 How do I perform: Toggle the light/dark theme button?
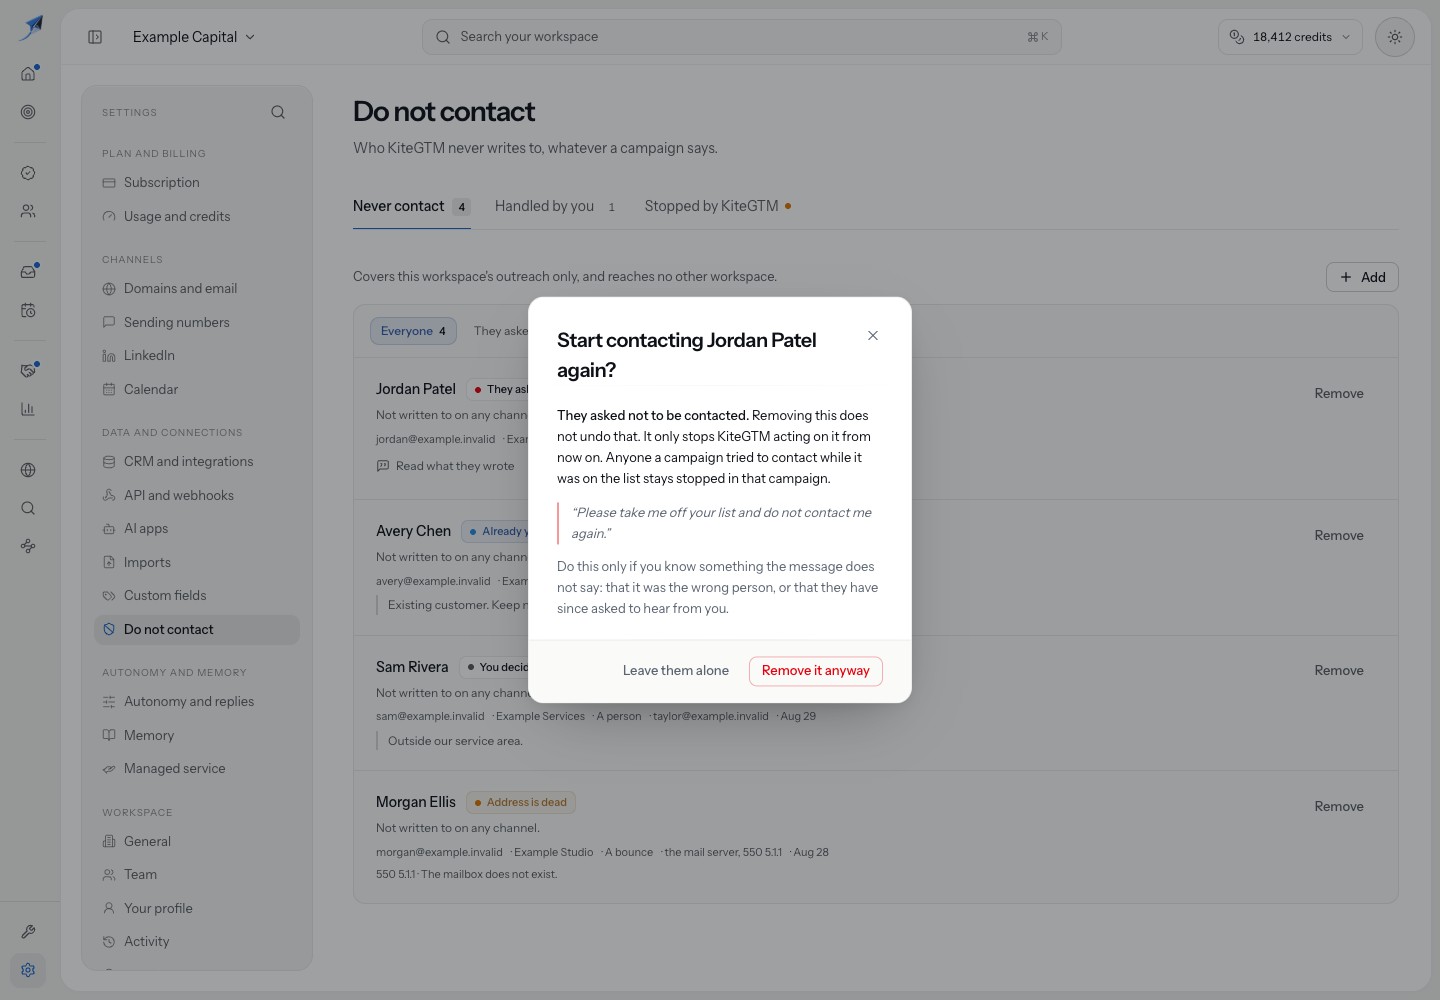(x=1395, y=37)
